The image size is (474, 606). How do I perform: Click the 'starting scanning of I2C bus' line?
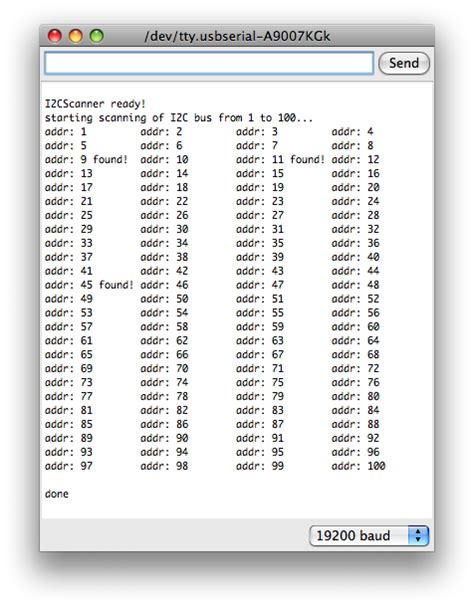179,118
